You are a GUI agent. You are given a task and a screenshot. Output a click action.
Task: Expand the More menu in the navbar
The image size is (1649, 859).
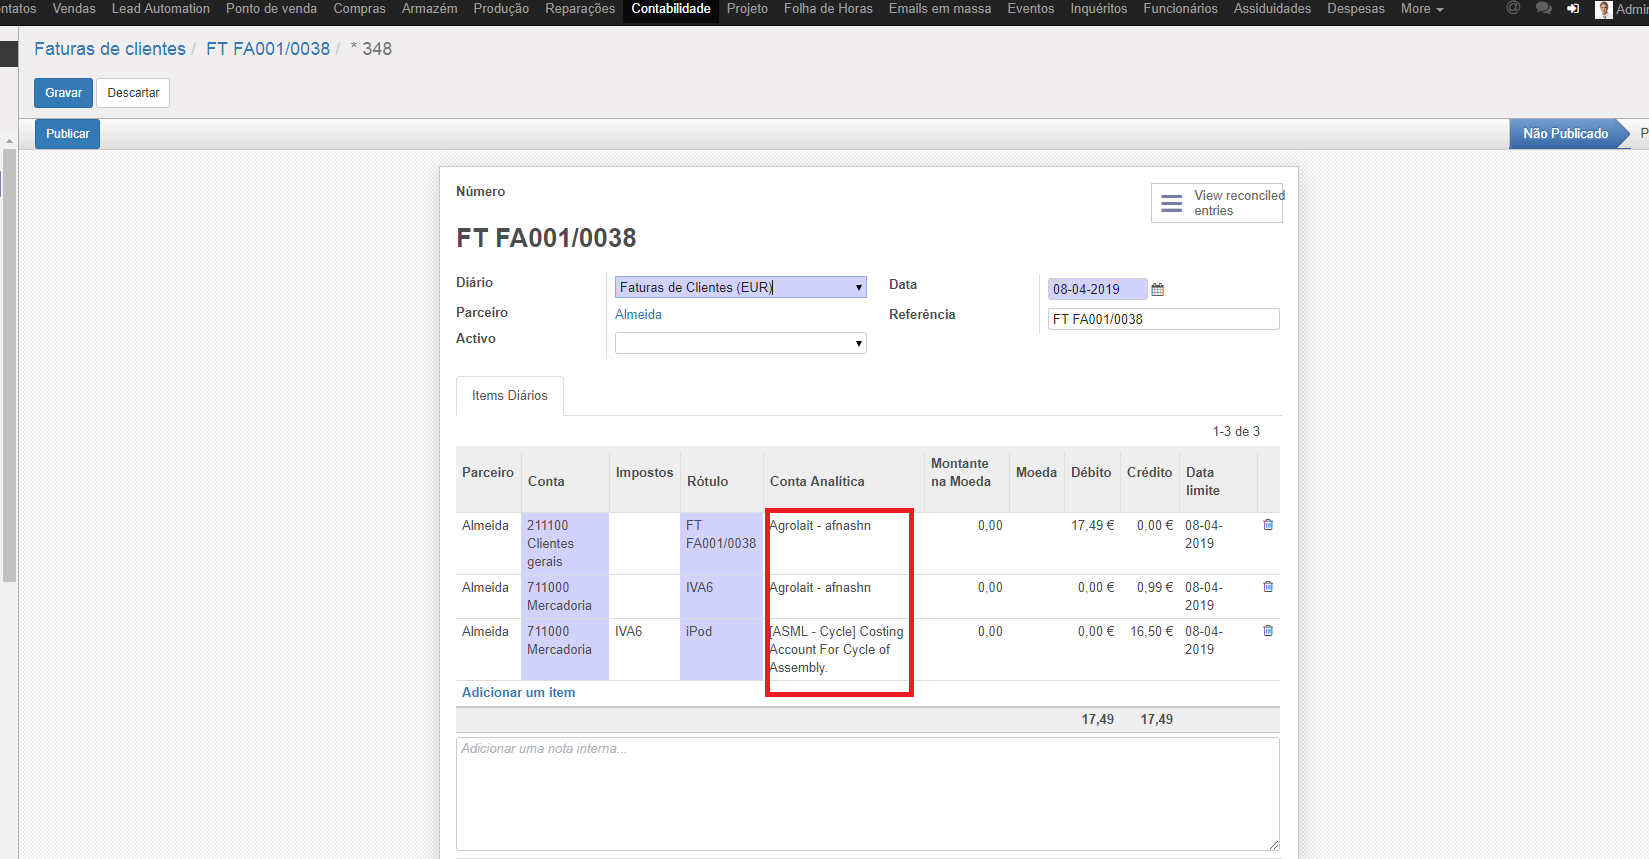pos(1421,8)
